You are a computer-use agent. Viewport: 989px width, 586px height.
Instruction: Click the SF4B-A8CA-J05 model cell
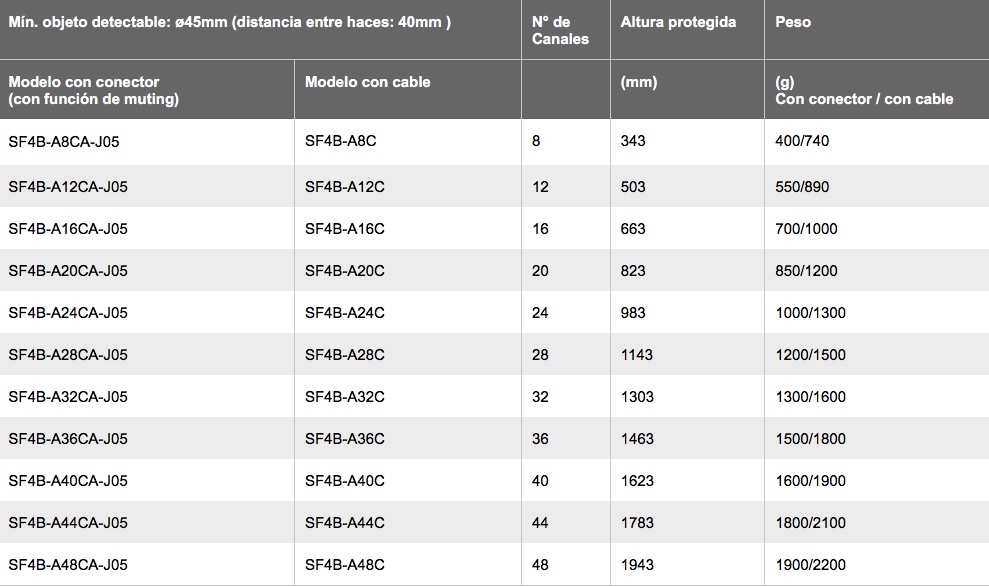coord(64,141)
